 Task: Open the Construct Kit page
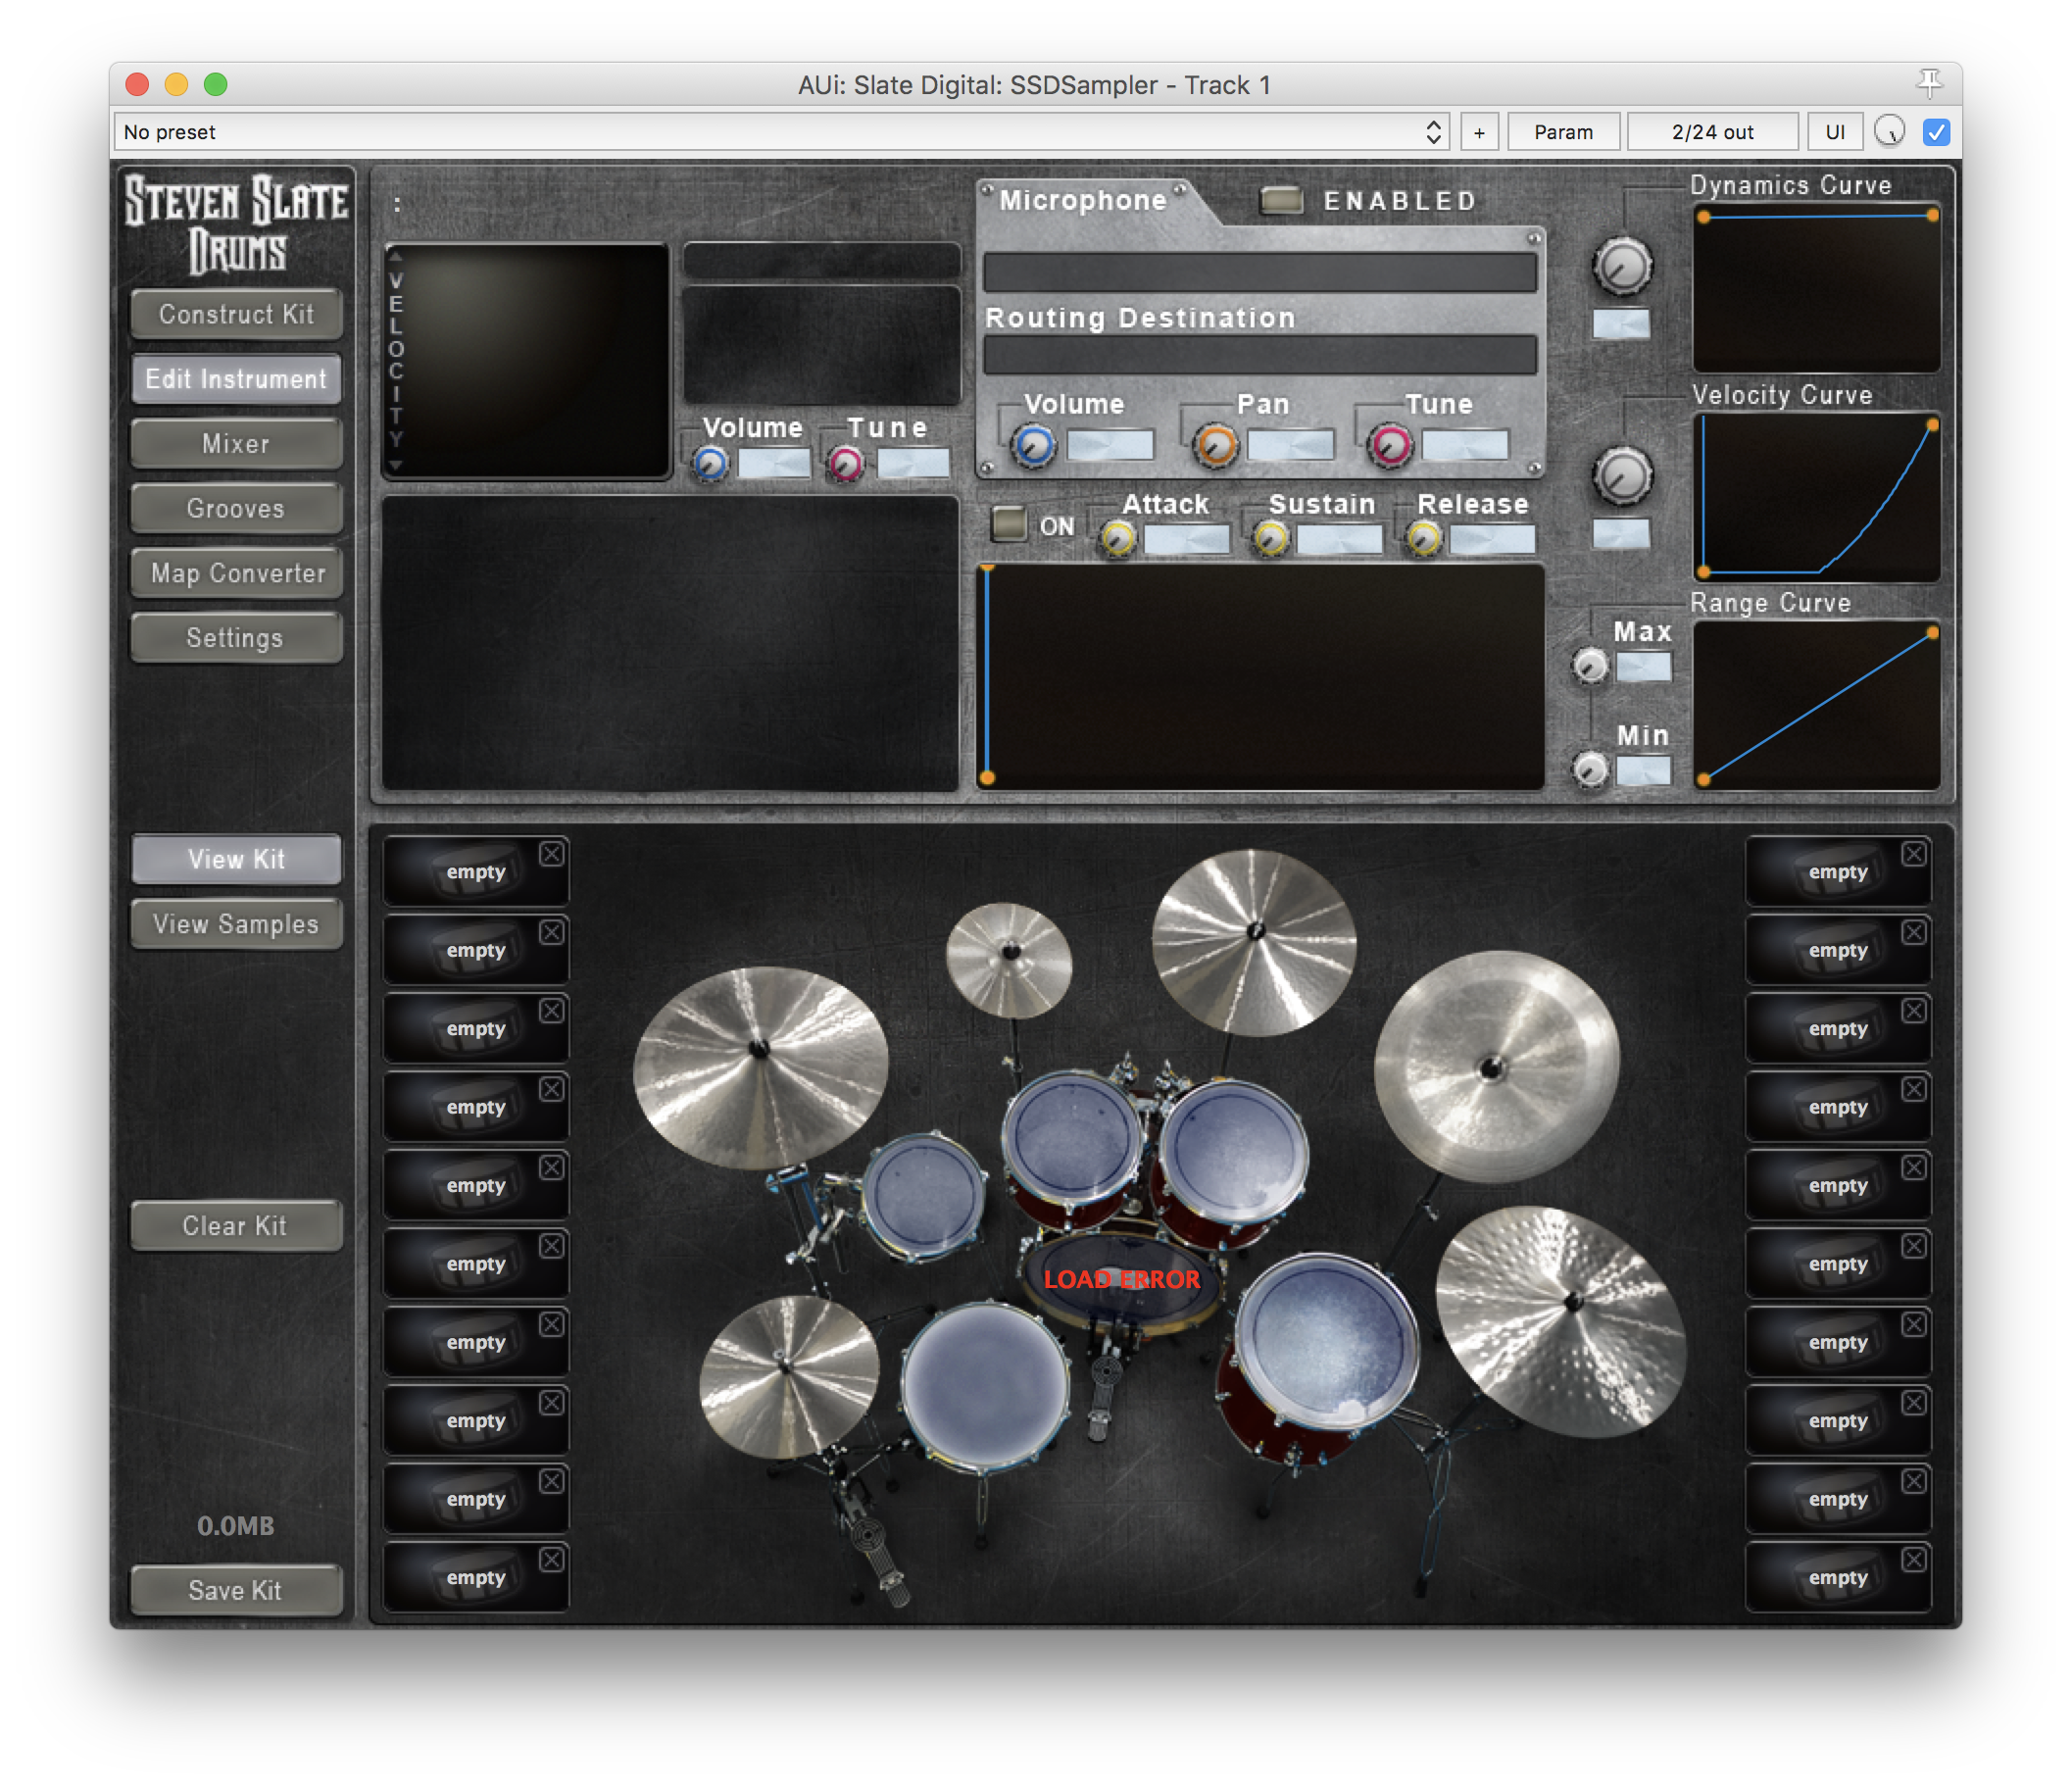pos(236,314)
